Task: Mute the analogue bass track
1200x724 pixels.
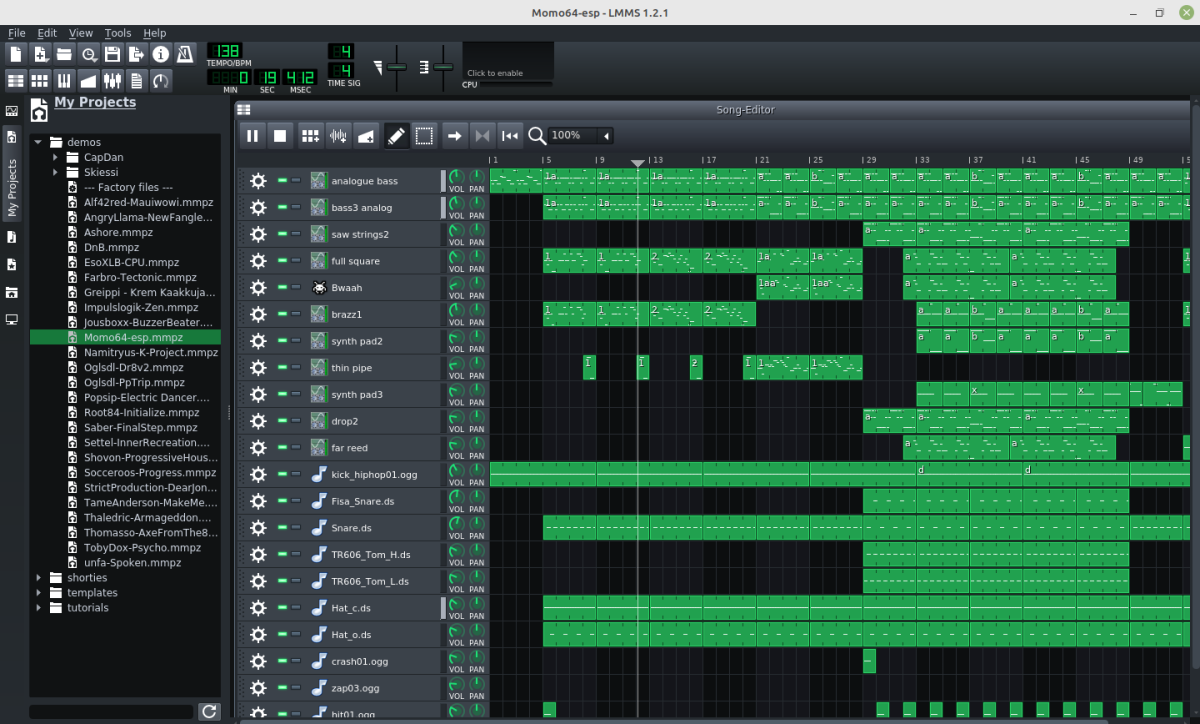Action: coord(283,180)
